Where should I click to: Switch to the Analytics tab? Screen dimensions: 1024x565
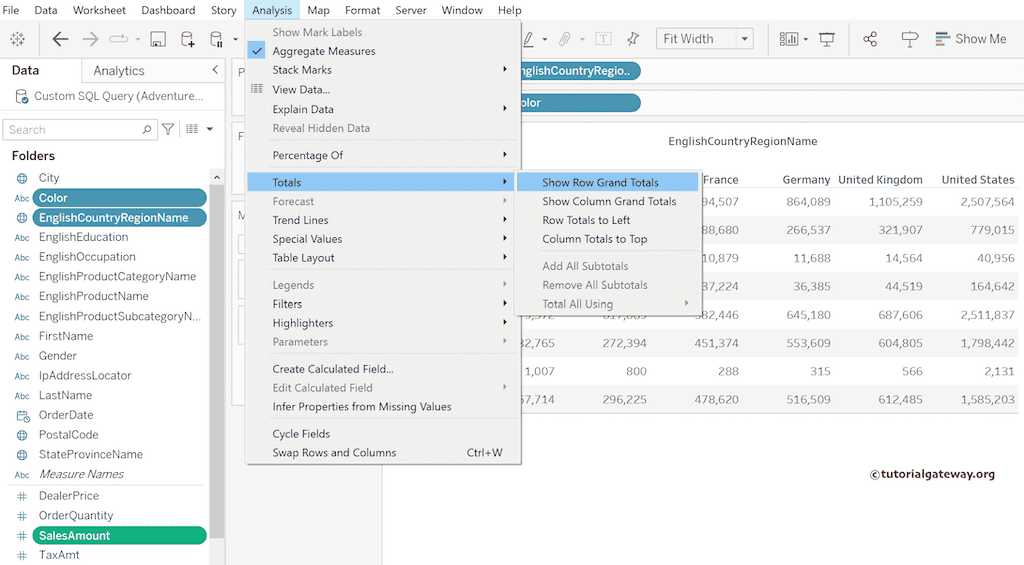tap(119, 71)
